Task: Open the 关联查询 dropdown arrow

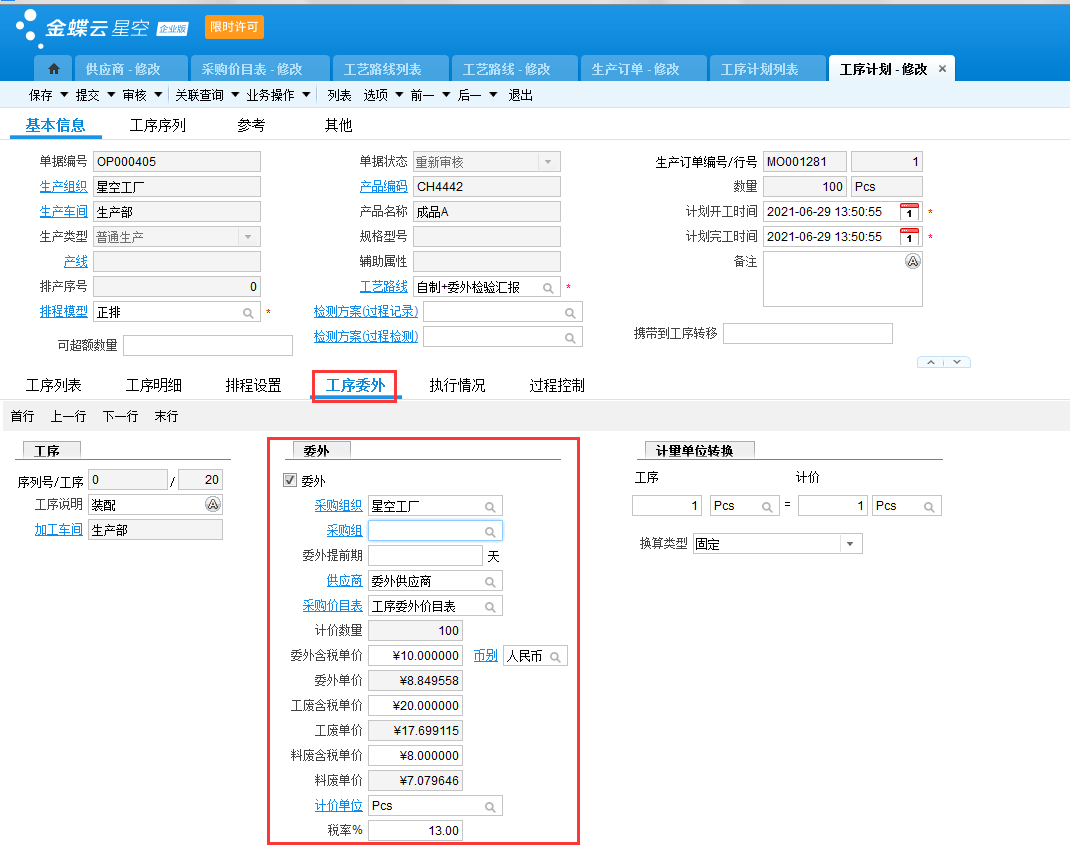Action: click(x=235, y=94)
